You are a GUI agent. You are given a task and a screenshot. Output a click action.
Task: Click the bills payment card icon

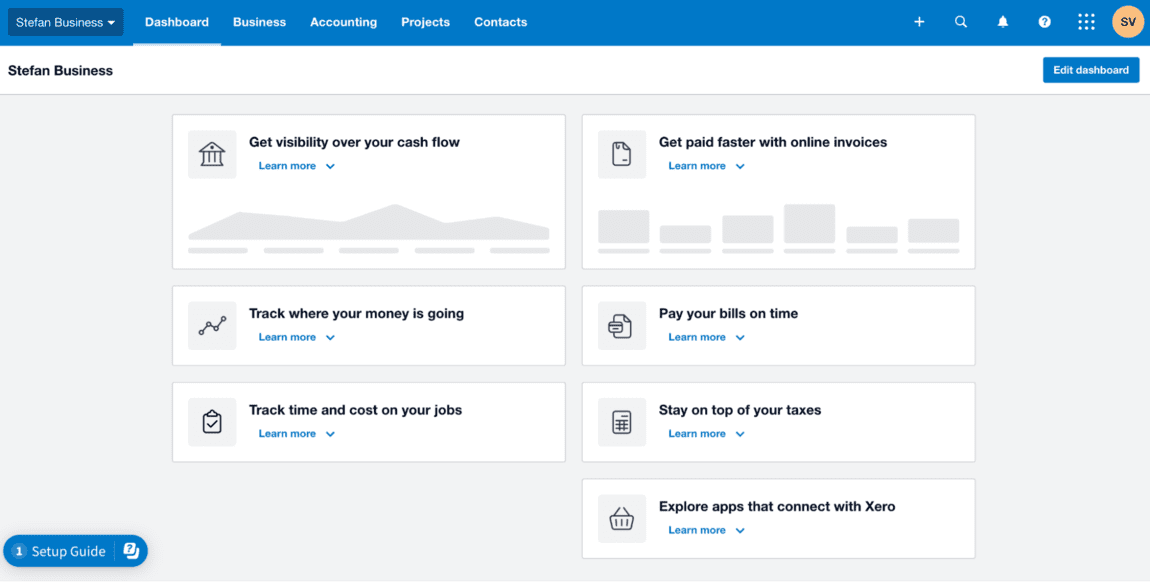(x=622, y=325)
